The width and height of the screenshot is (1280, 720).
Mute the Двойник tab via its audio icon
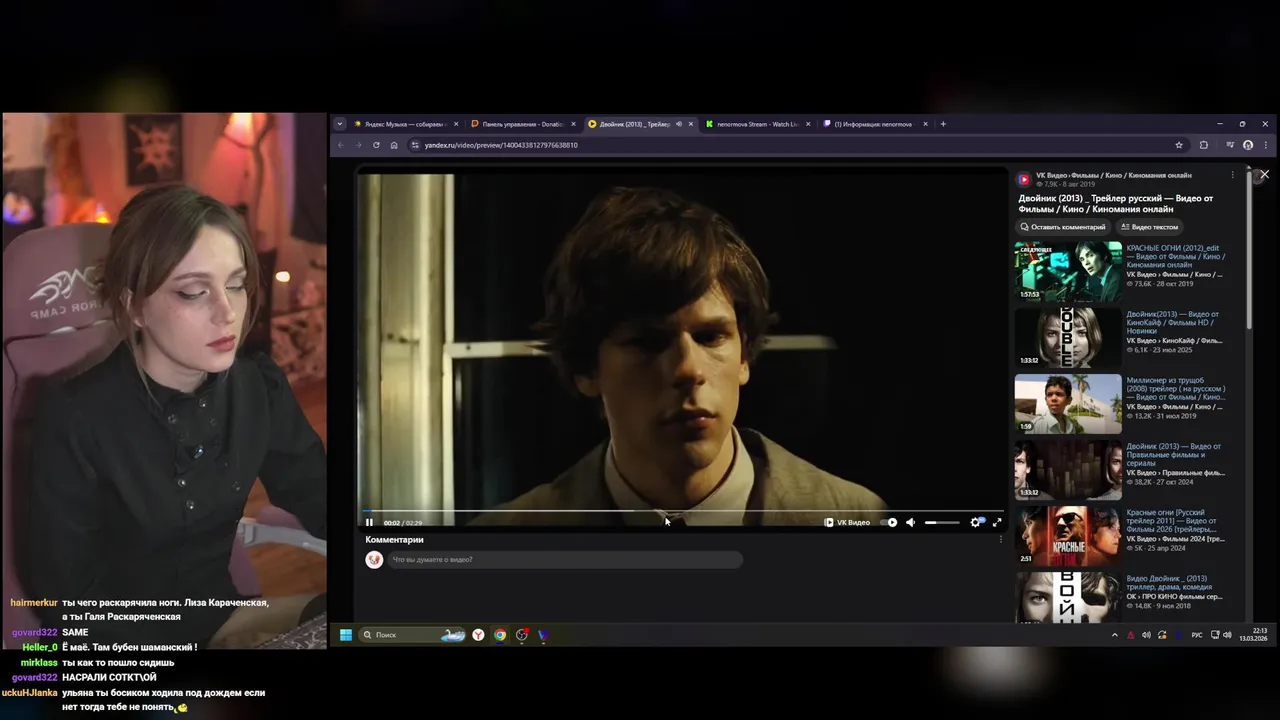click(x=679, y=124)
